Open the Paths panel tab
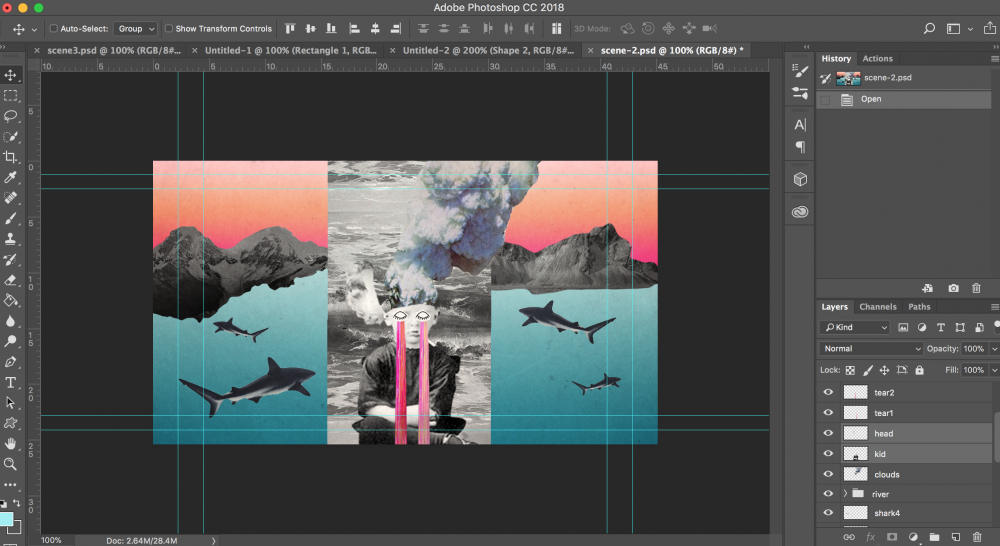 point(919,307)
